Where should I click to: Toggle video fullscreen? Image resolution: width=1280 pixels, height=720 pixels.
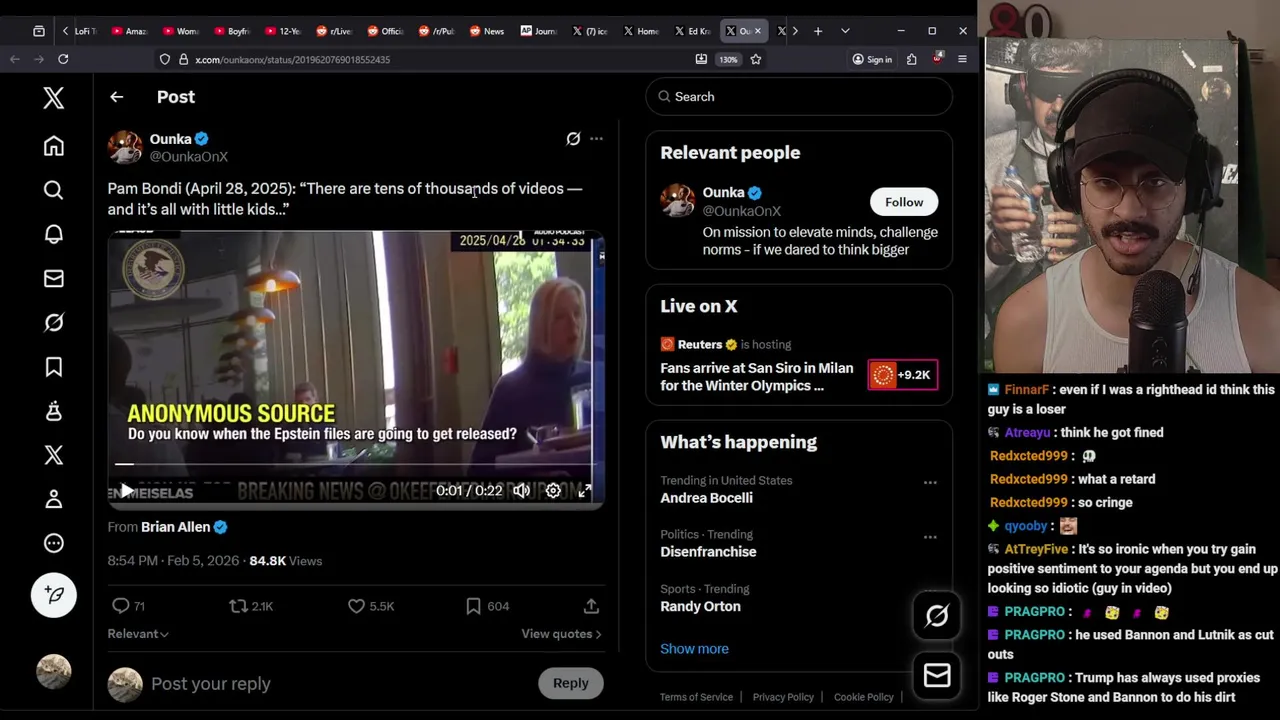tap(585, 491)
